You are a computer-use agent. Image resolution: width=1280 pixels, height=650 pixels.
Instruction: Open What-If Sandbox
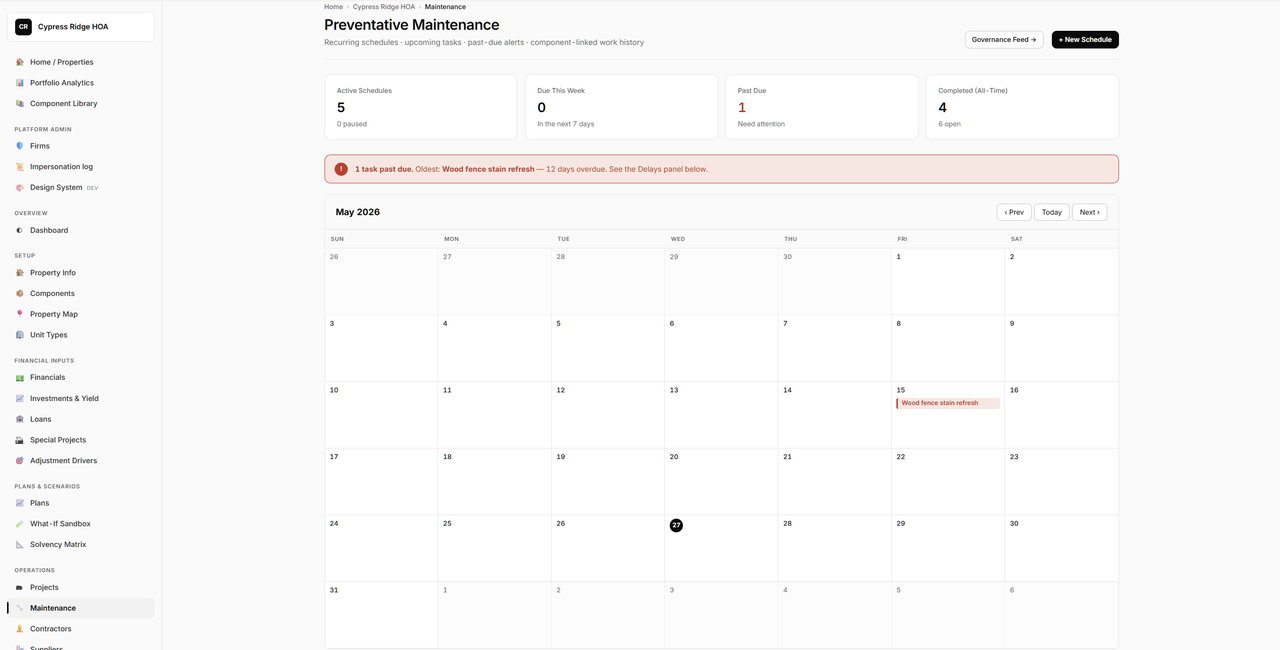tap(81, 524)
